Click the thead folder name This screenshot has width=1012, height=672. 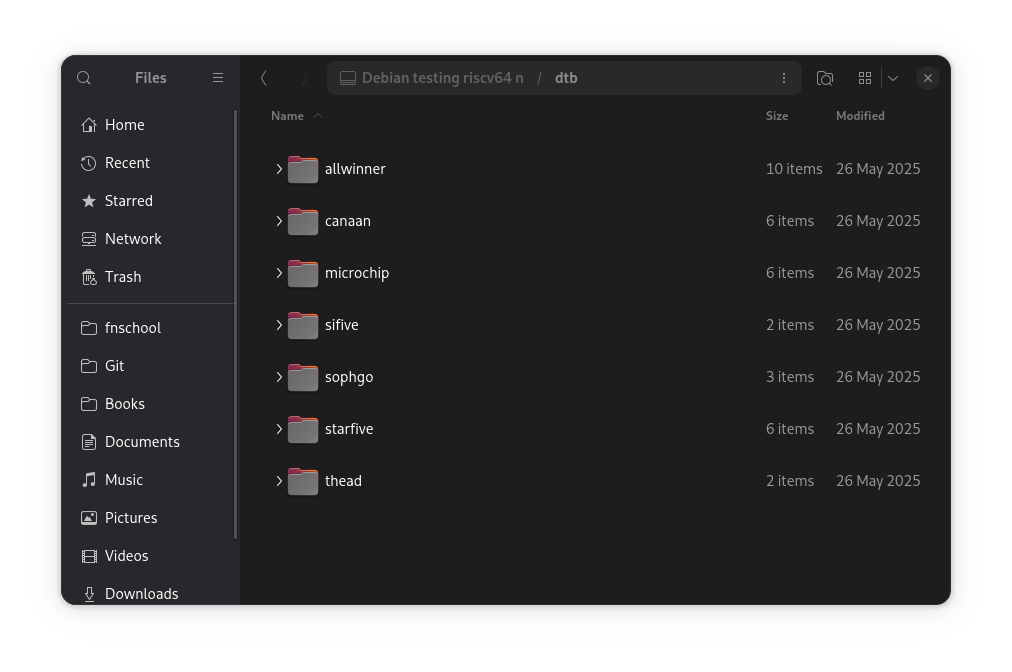(x=343, y=481)
